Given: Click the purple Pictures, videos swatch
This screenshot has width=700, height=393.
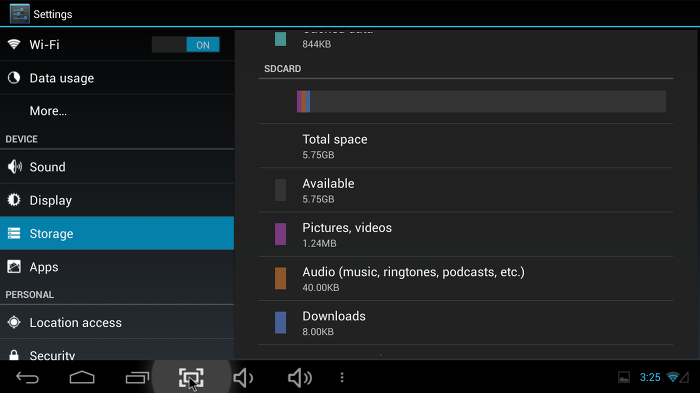Looking at the screenshot, I should click(x=280, y=234).
